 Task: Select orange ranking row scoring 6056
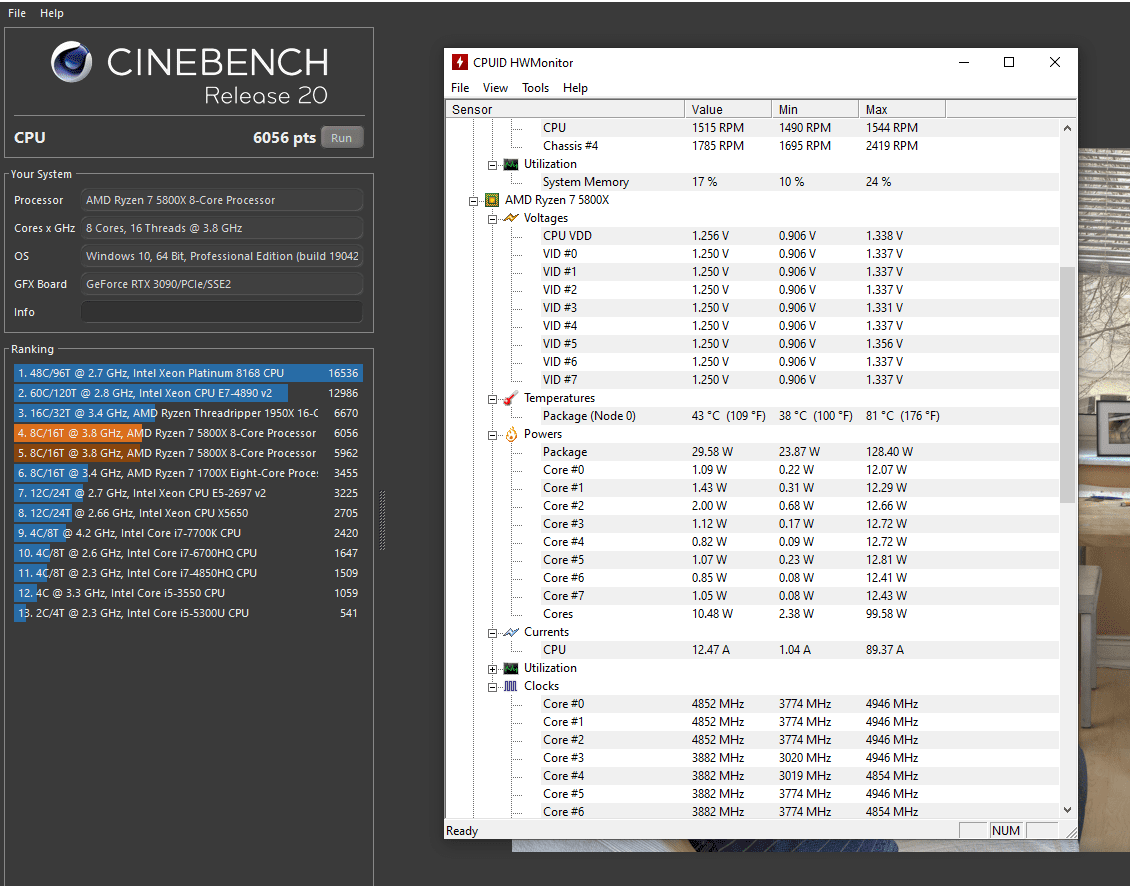188,433
